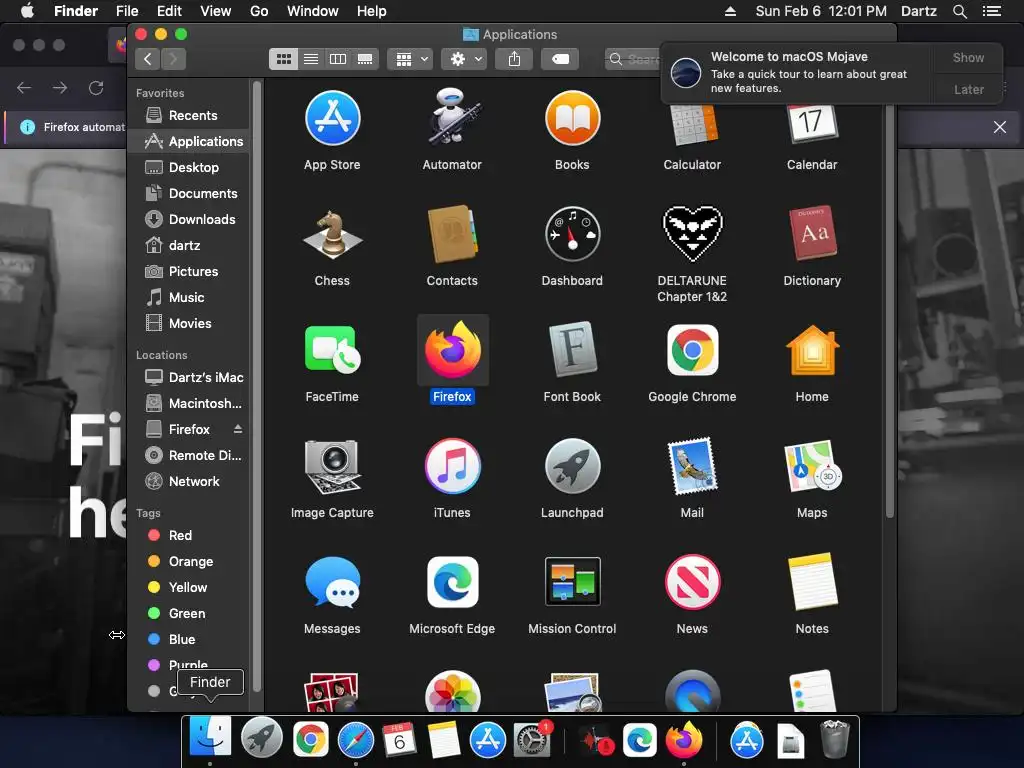Image resolution: width=1024 pixels, height=768 pixels.
Task: Select the Image Capture app icon
Action: coord(332,466)
